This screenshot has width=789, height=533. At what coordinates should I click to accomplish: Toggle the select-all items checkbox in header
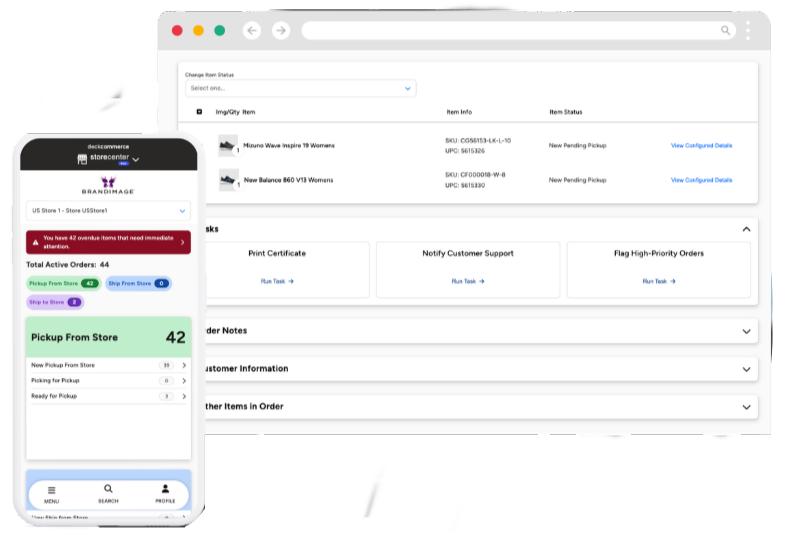click(x=199, y=112)
